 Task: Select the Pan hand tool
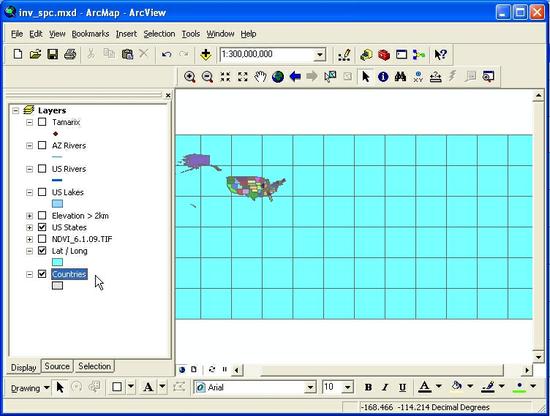point(260,77)
